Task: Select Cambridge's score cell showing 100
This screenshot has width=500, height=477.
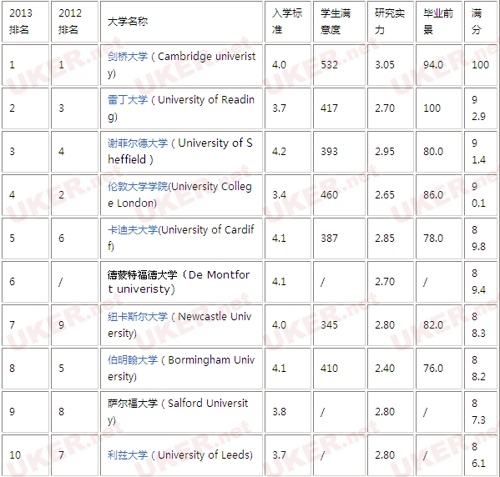Action: click(x=481, y=65)
